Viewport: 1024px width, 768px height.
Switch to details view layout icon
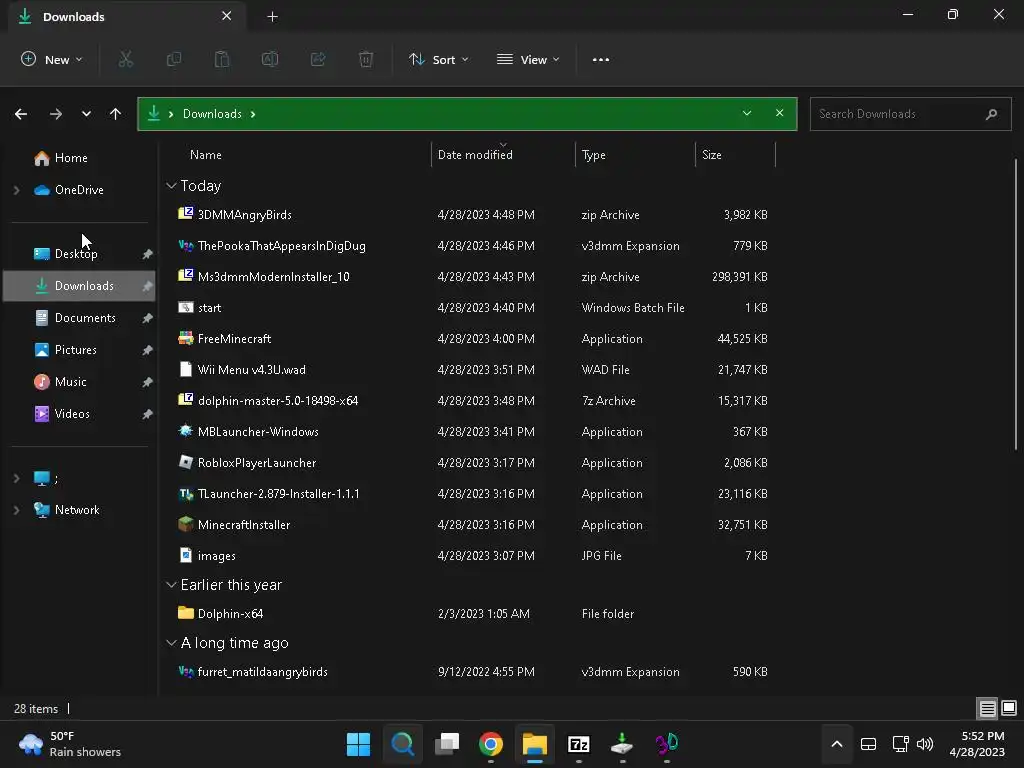tap(987, 708)
